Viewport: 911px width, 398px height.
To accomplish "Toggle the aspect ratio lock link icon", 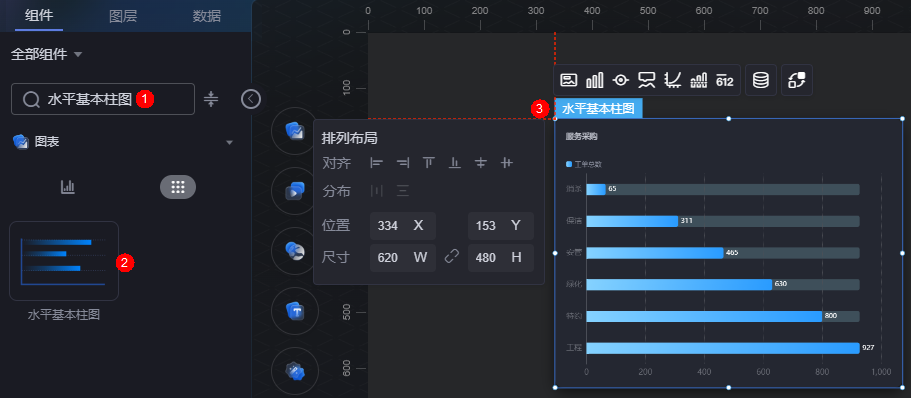I will [451, 257].
